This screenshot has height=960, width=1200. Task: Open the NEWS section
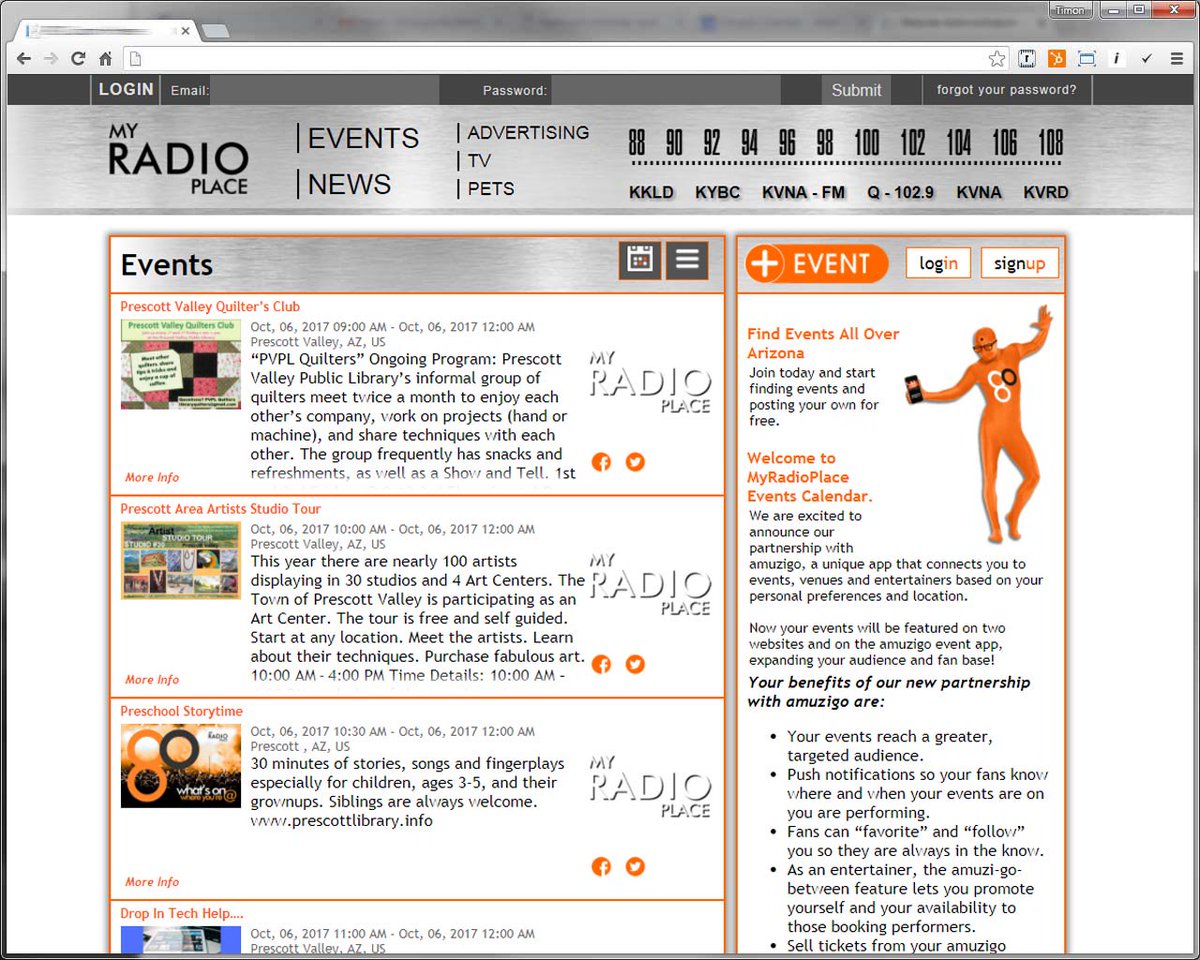click(349, 184)
